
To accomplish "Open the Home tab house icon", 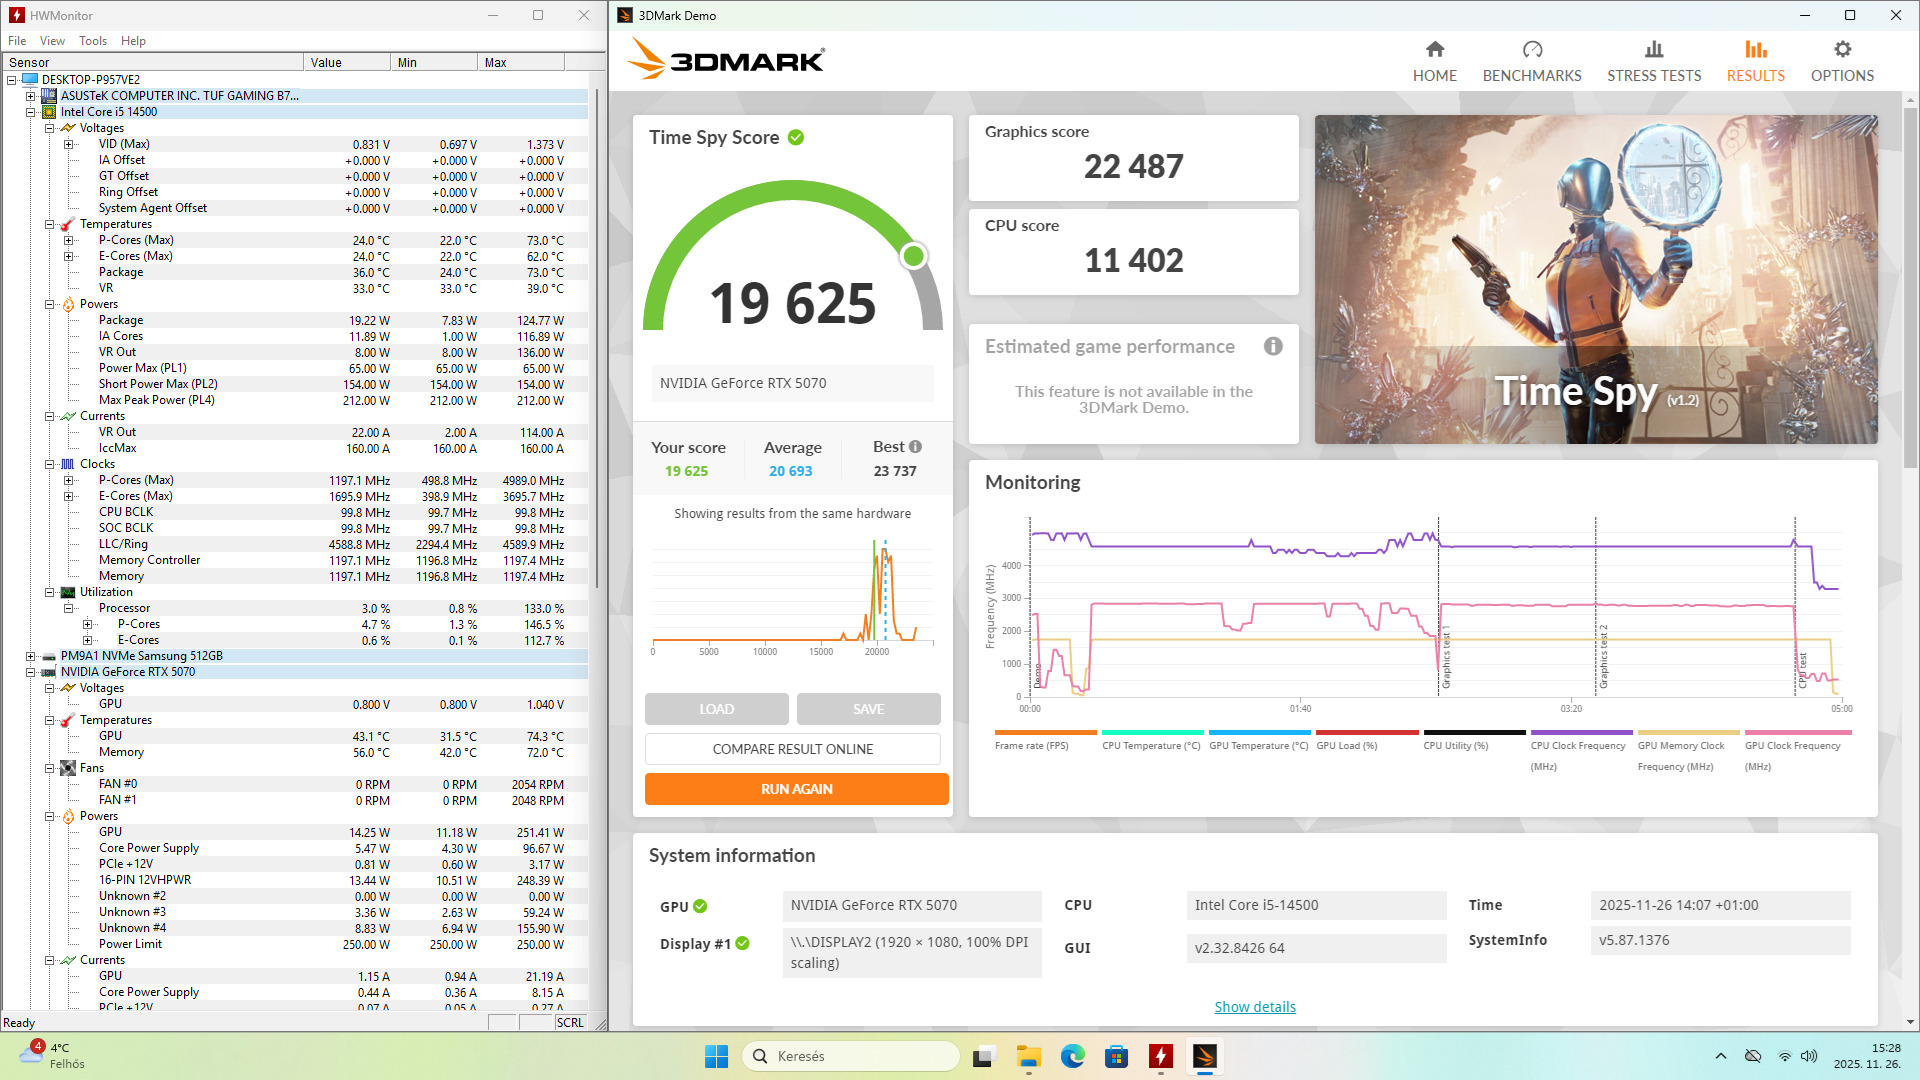I will 1434,50.
